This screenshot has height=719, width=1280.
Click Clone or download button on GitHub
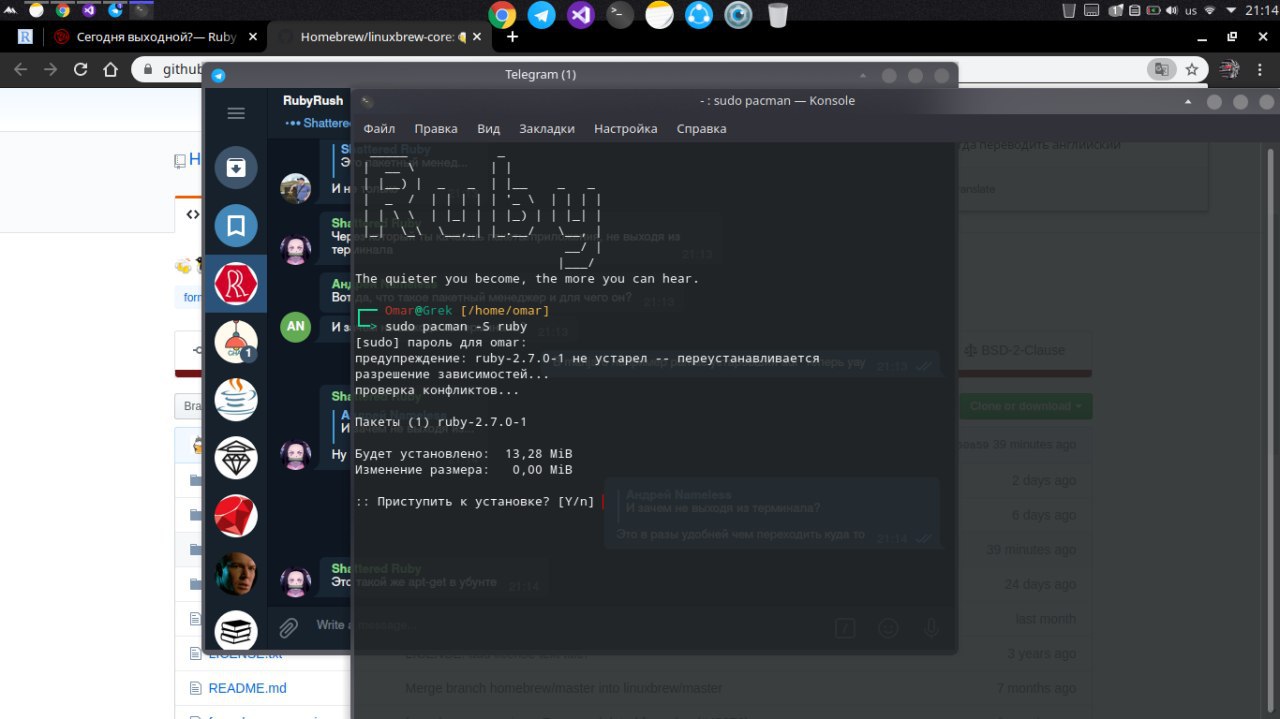[x=1025, y=406]
